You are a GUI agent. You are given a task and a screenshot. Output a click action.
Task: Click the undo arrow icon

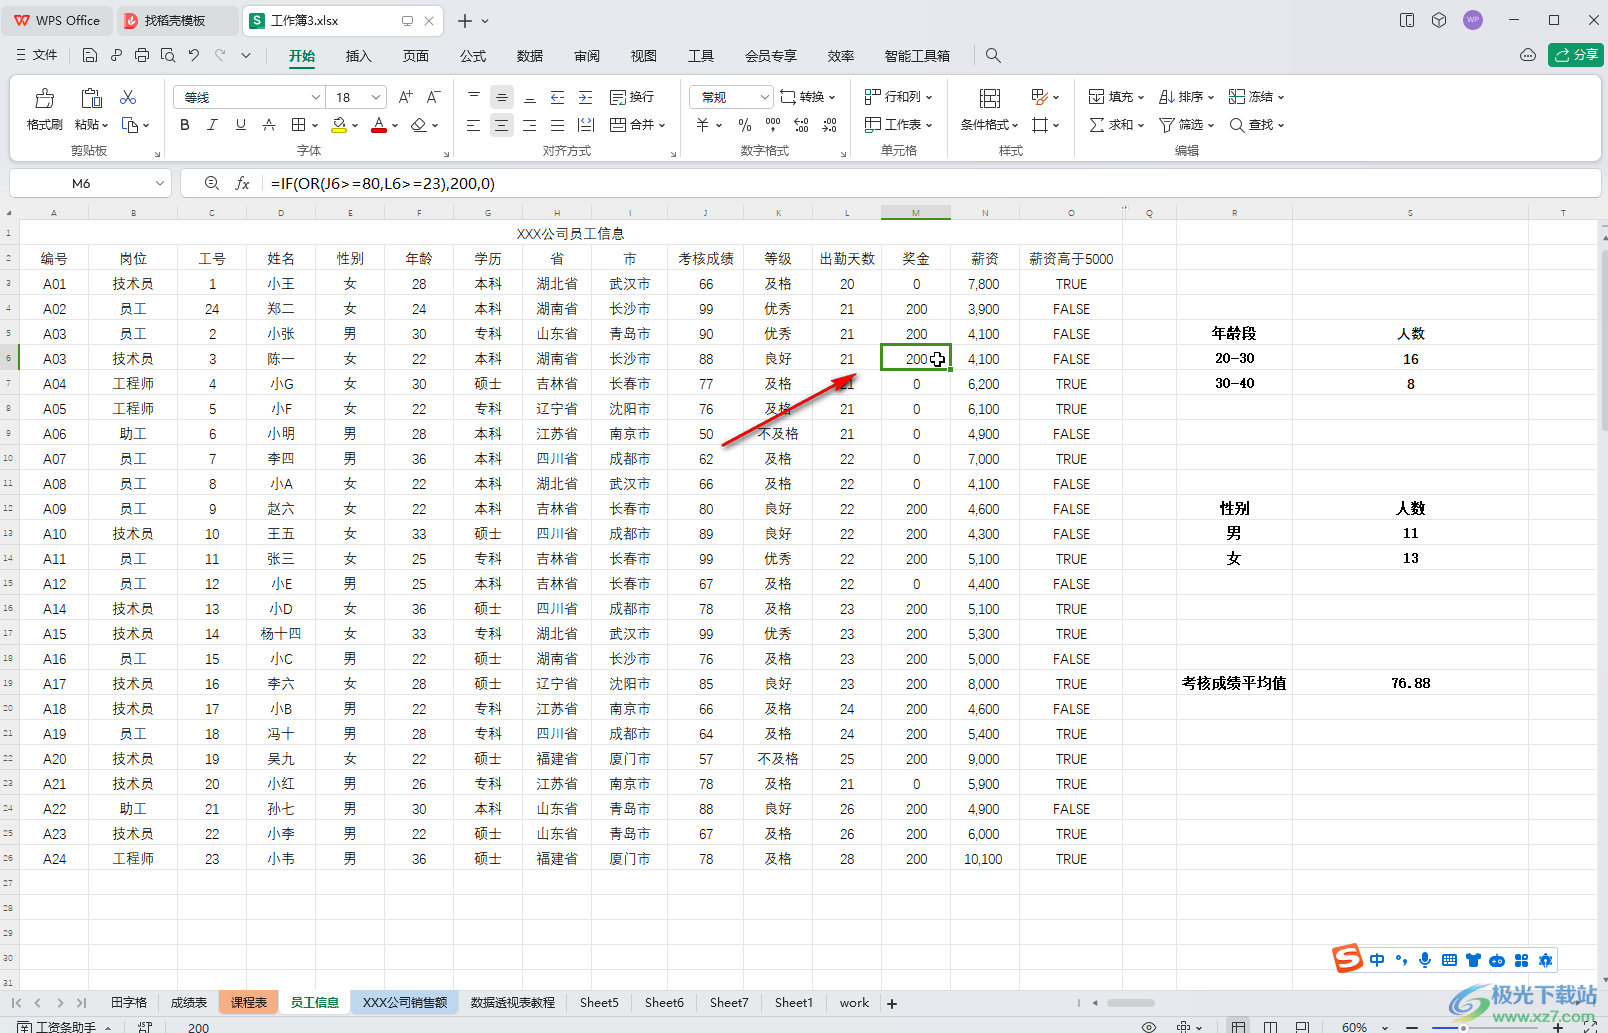(x=194, y=56)
